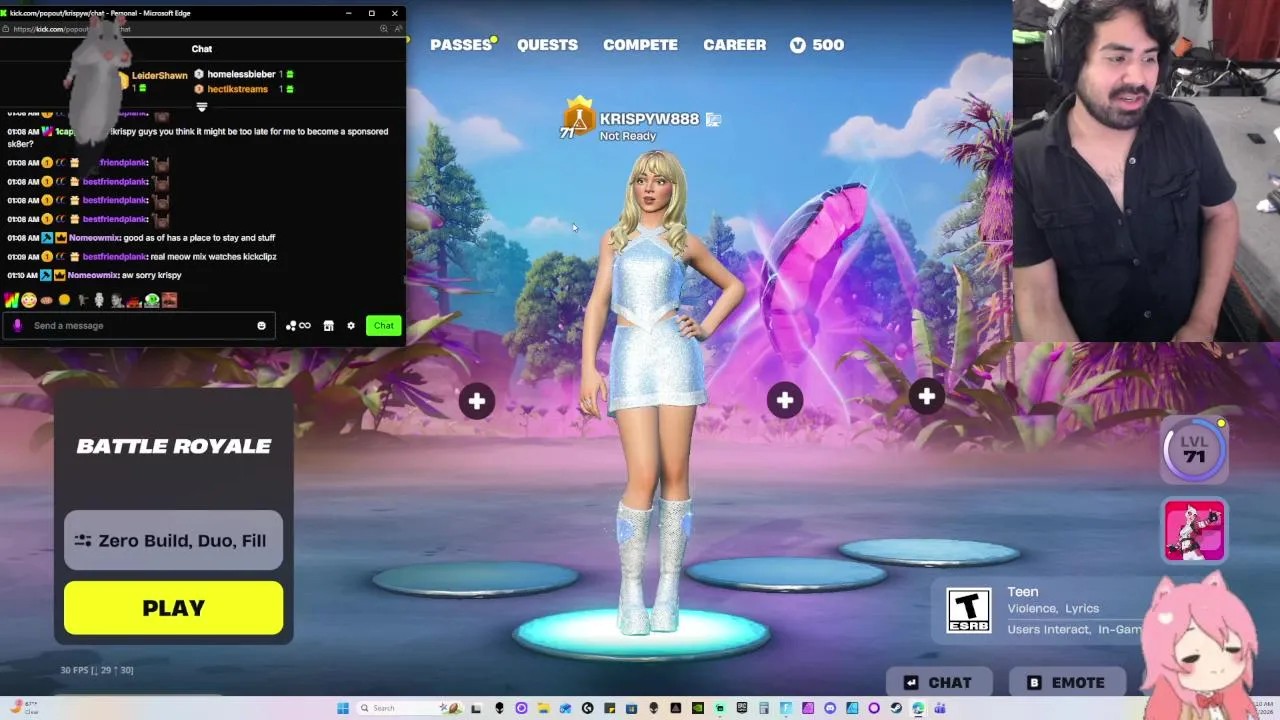
Task: Click the green Chat send button
Action: point(384,325)
